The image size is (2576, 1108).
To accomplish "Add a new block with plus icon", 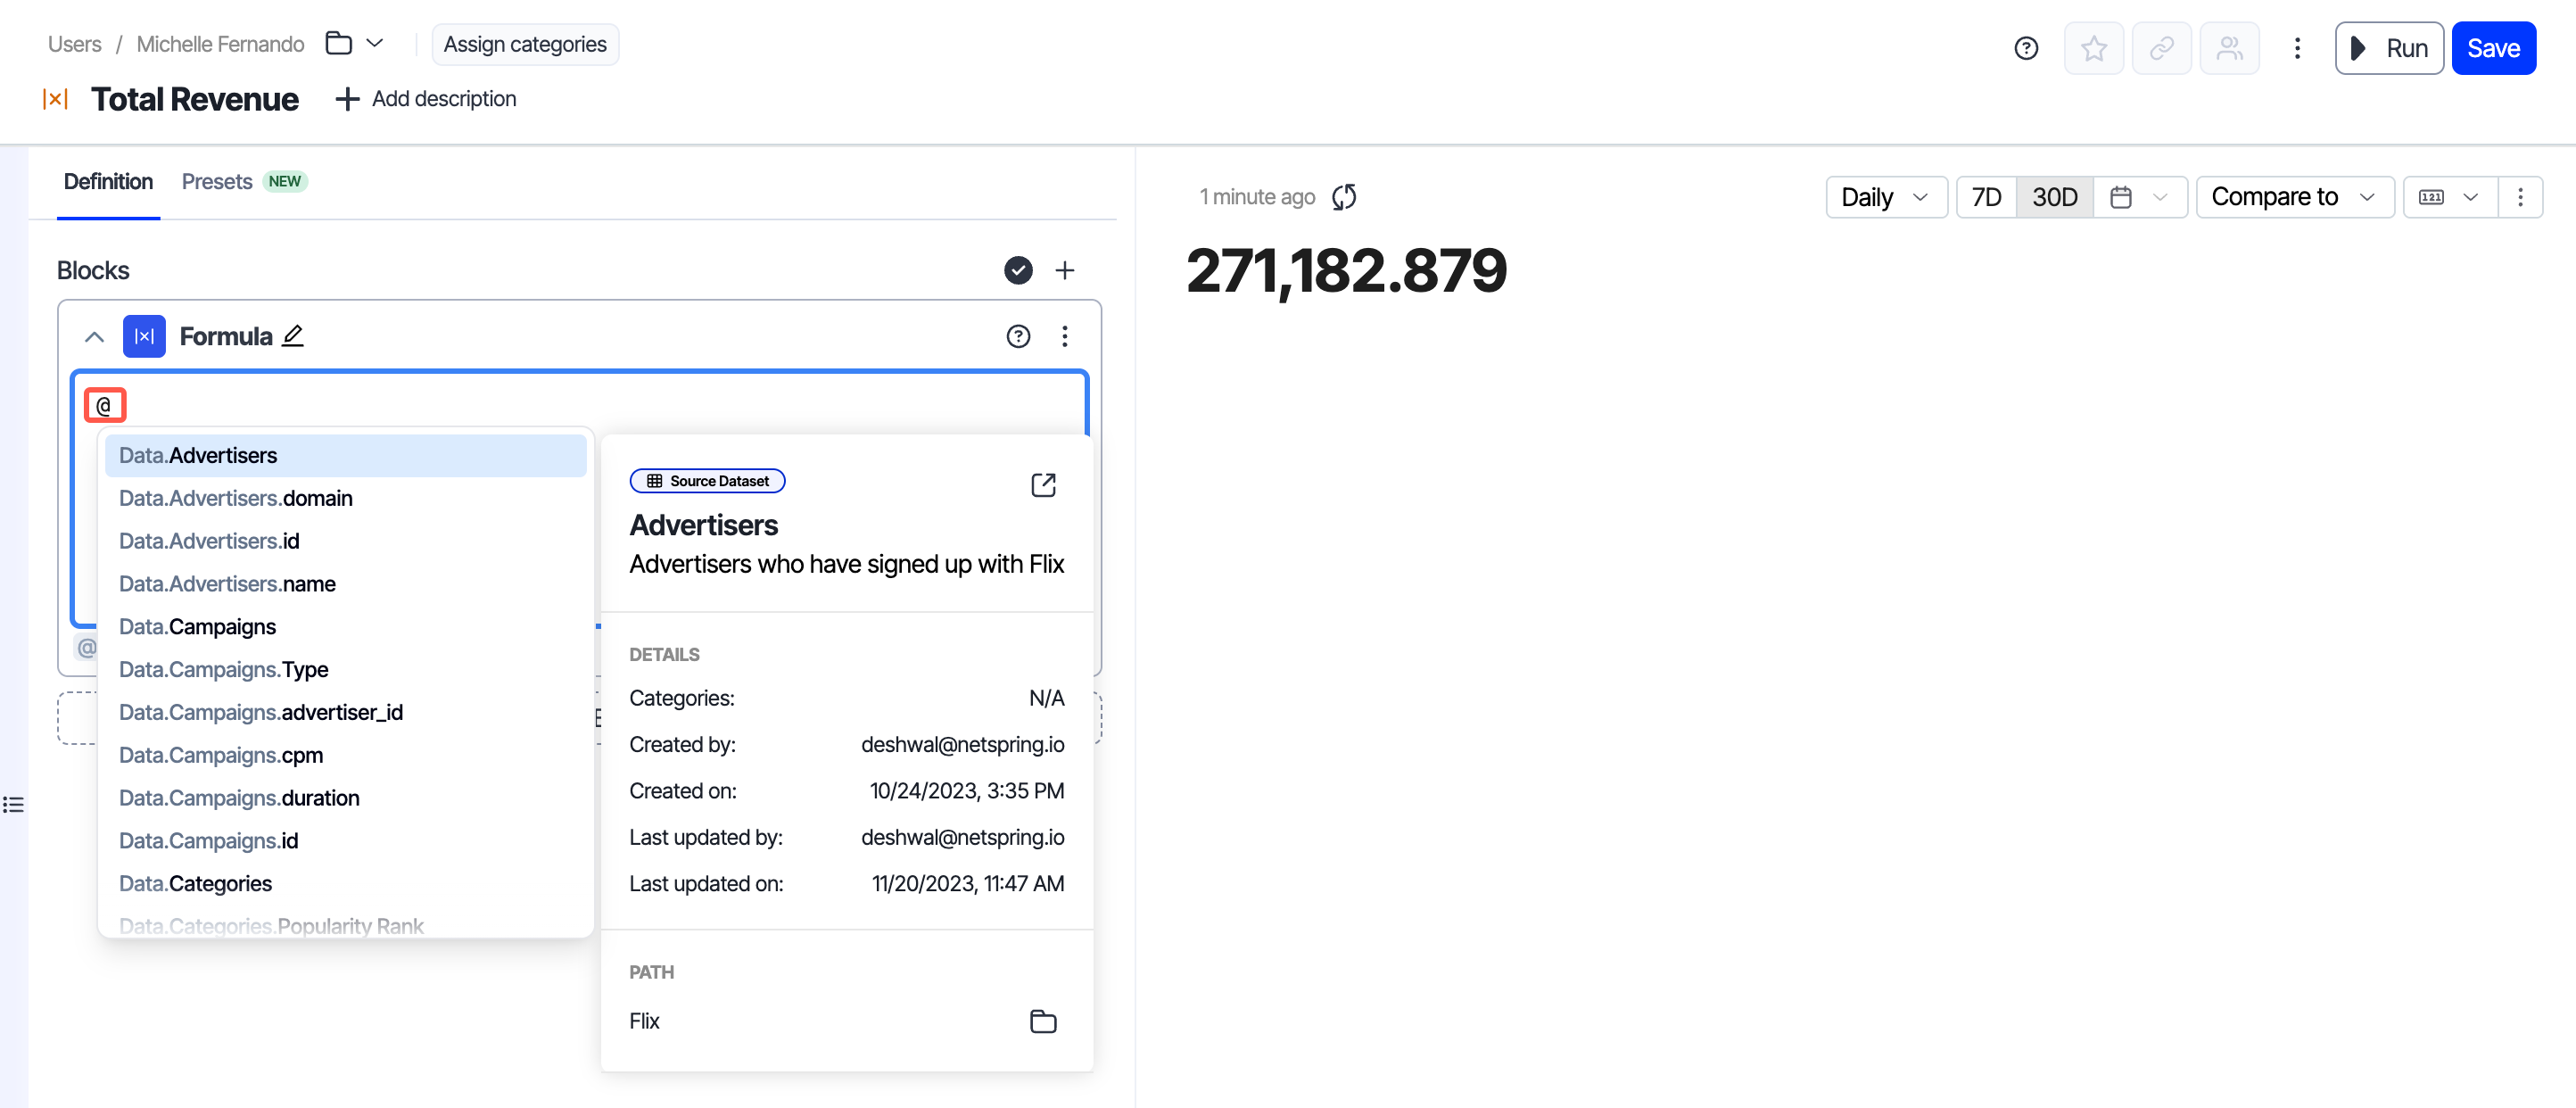I will point(1065,270).
